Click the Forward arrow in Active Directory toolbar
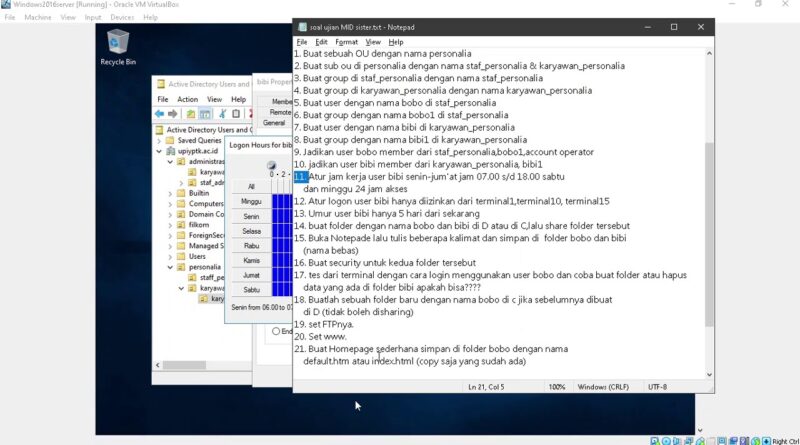 [172, 114]
